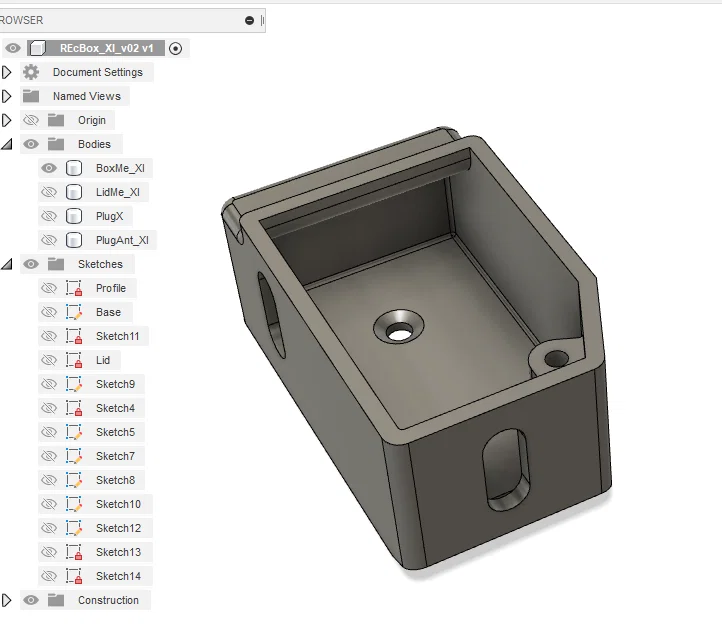Click the BoxMe_XI body icon

pos(74,168)
